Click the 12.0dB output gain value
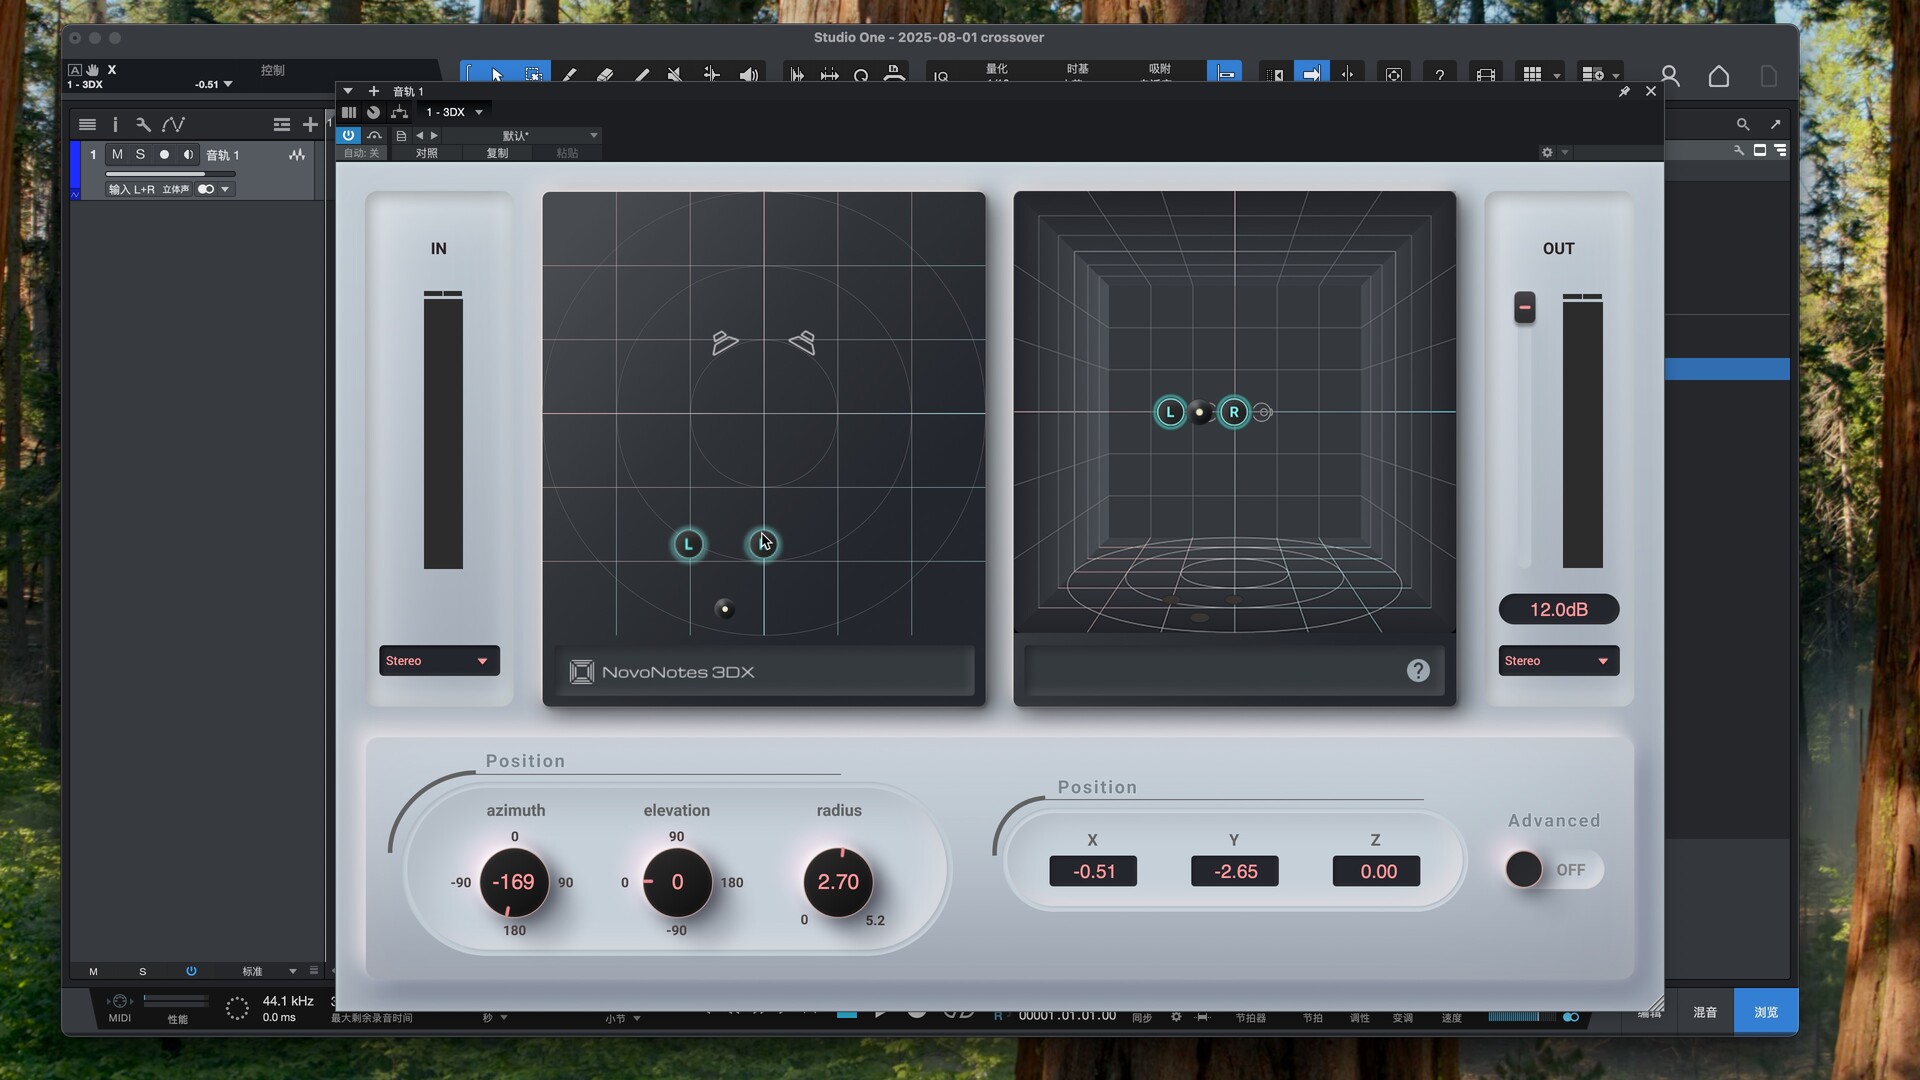Image resolution: width=1920 pixels, height=1080 pixels. click(1558, 609)
